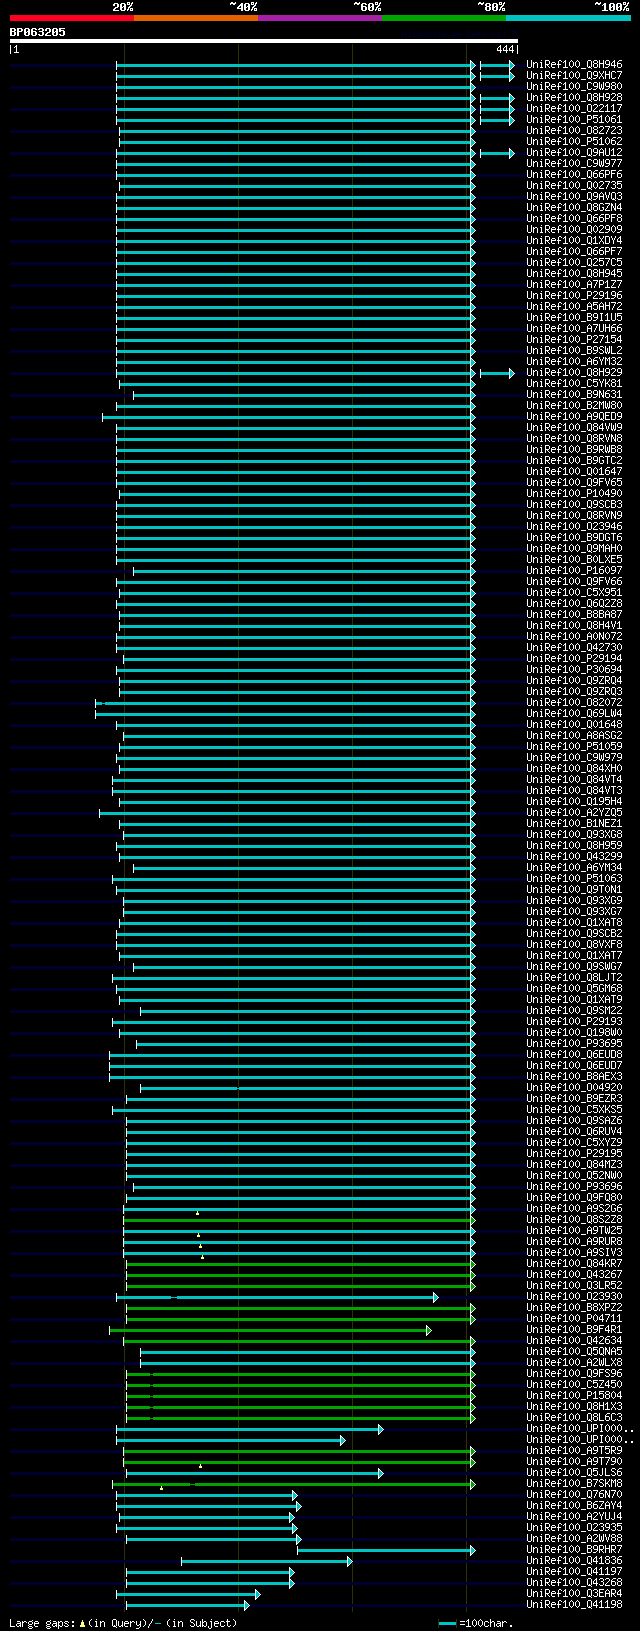Viewport: 640px width, 1631px height.
Task: Select label UniRef100_A9TW25
Action: (x=574, y=1231)
